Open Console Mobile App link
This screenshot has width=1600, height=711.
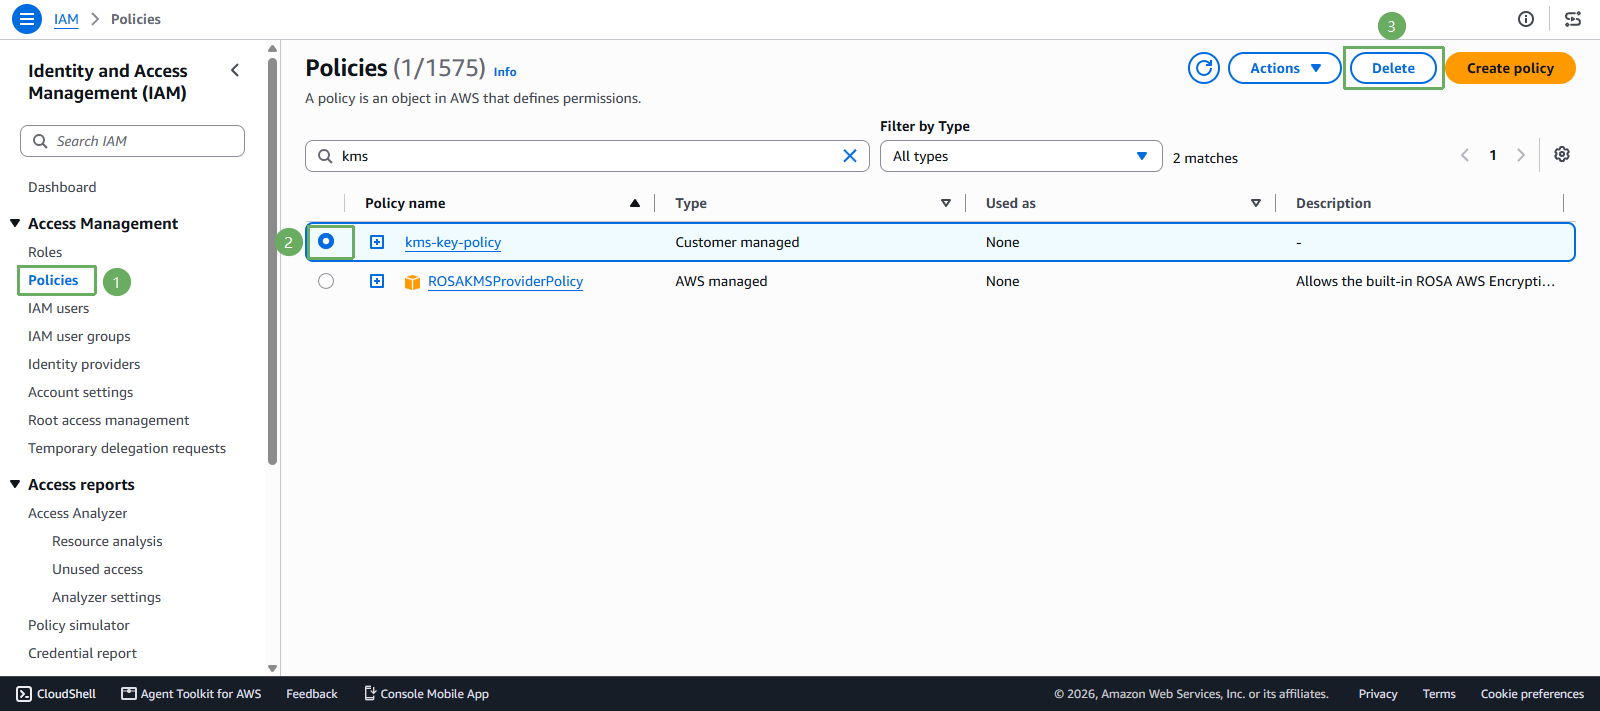pos(427,694)
